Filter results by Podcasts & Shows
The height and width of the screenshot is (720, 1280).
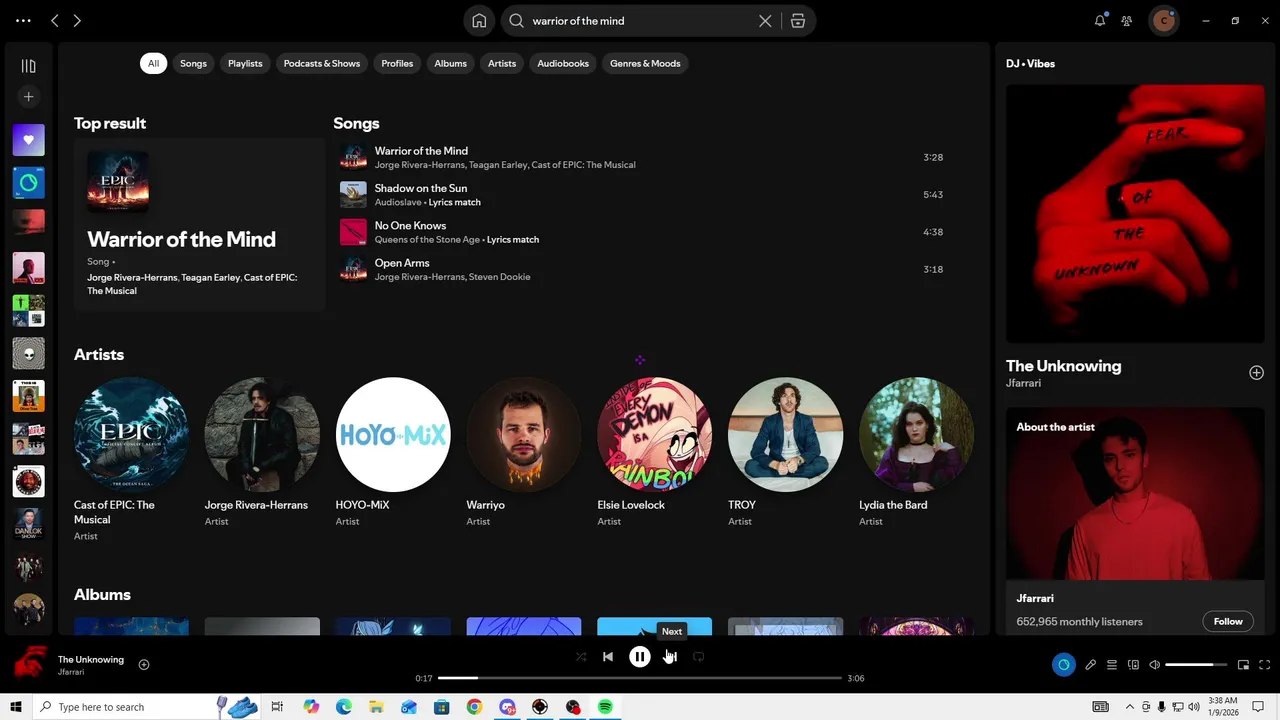pyautogui.click(x=322, y=63)
